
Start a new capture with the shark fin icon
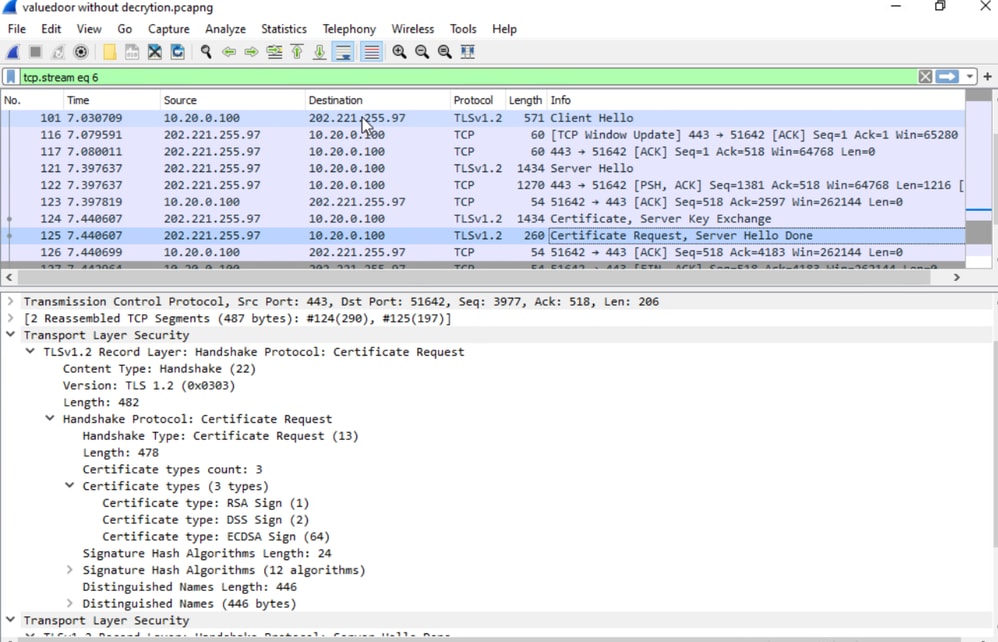pos(13,52)
